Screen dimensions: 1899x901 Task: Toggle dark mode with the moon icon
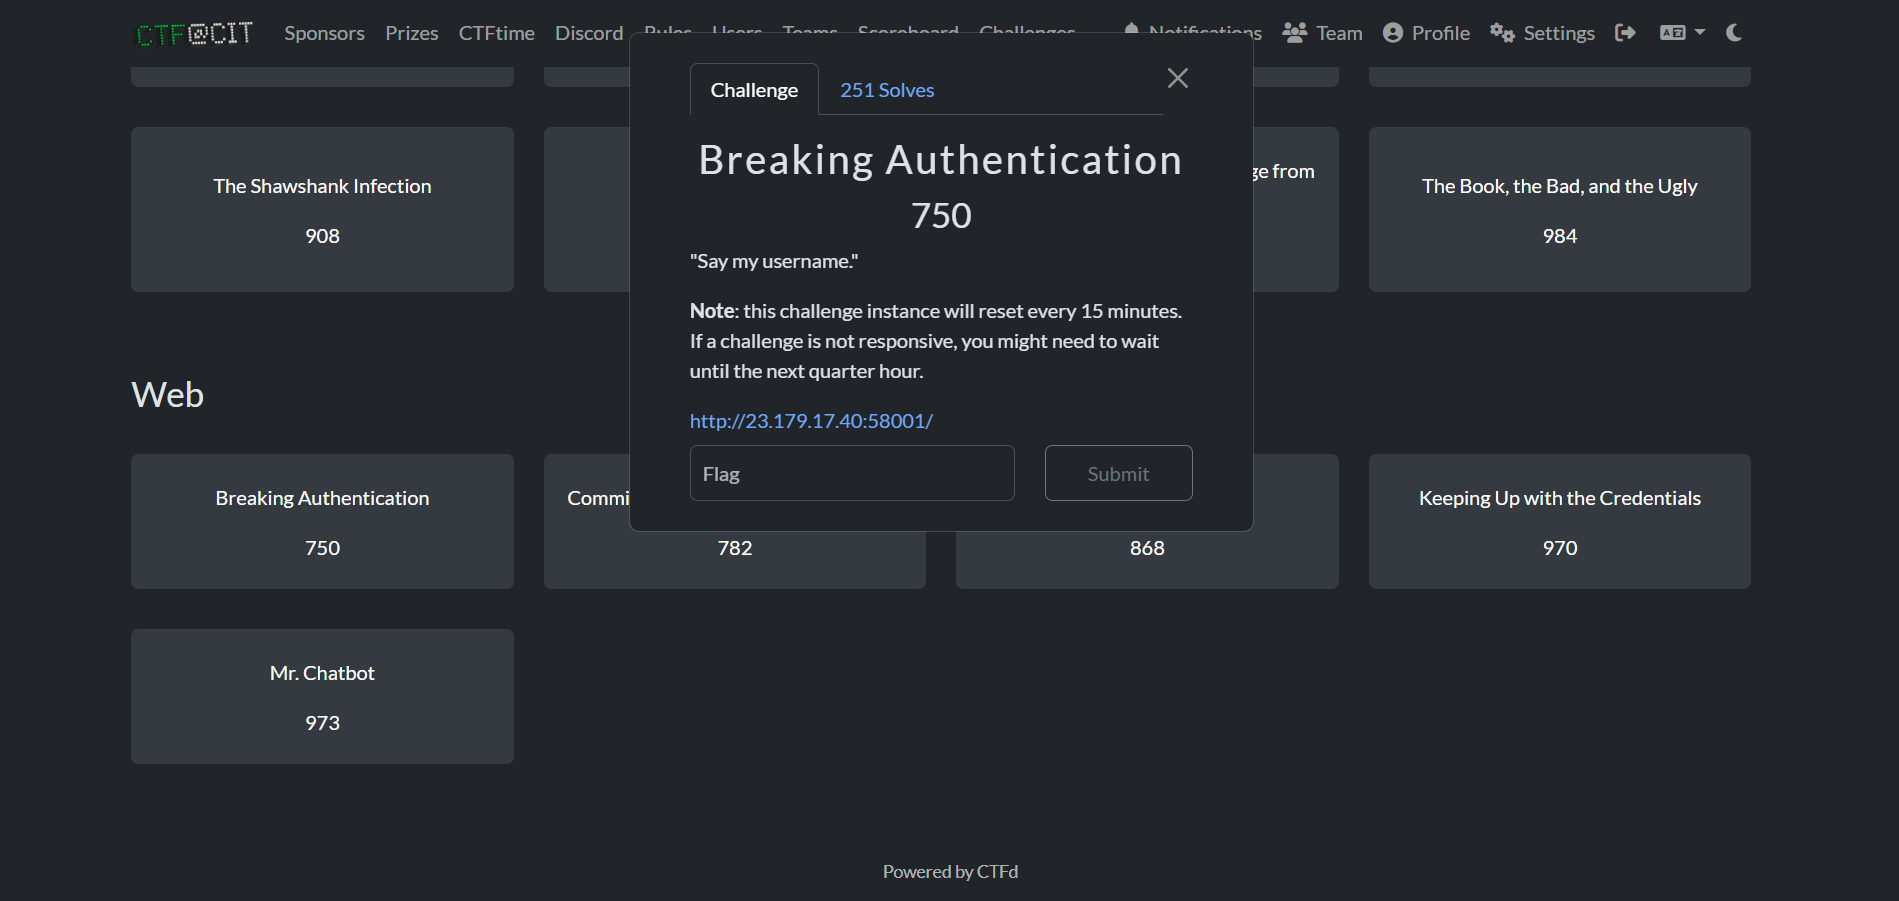(x=1732, y=31)
